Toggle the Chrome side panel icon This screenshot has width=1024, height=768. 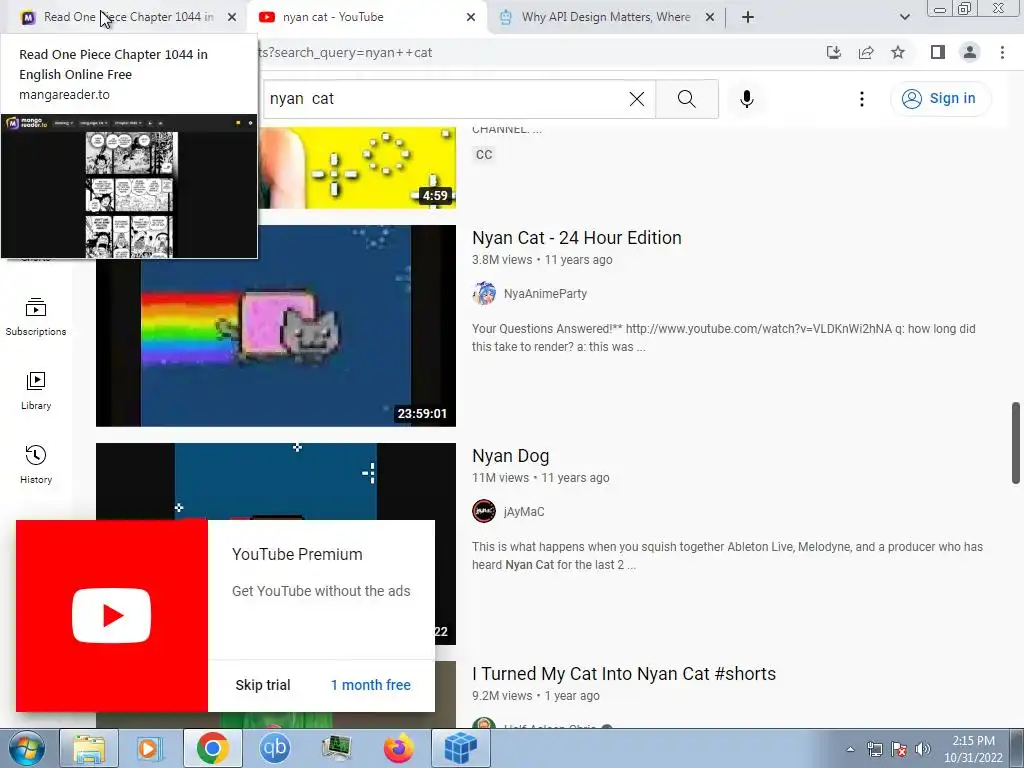[937, 52]
